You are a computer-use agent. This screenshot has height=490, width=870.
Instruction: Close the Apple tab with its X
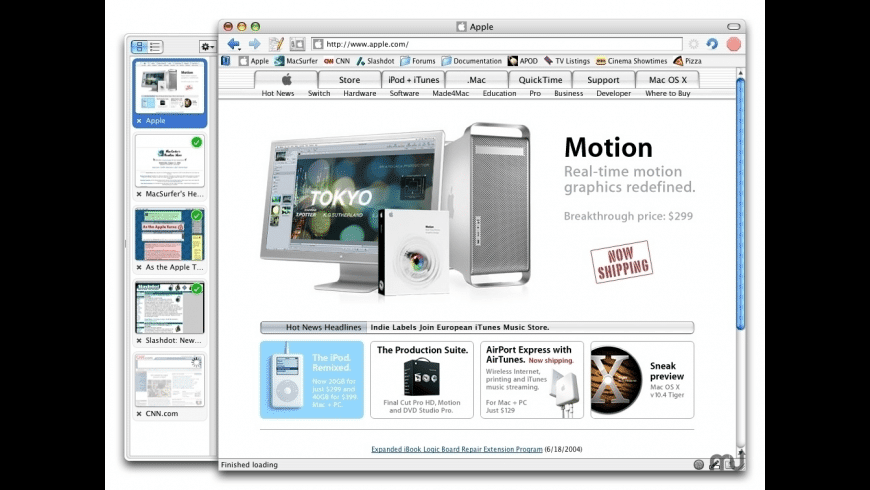click(x=139, y=120)
